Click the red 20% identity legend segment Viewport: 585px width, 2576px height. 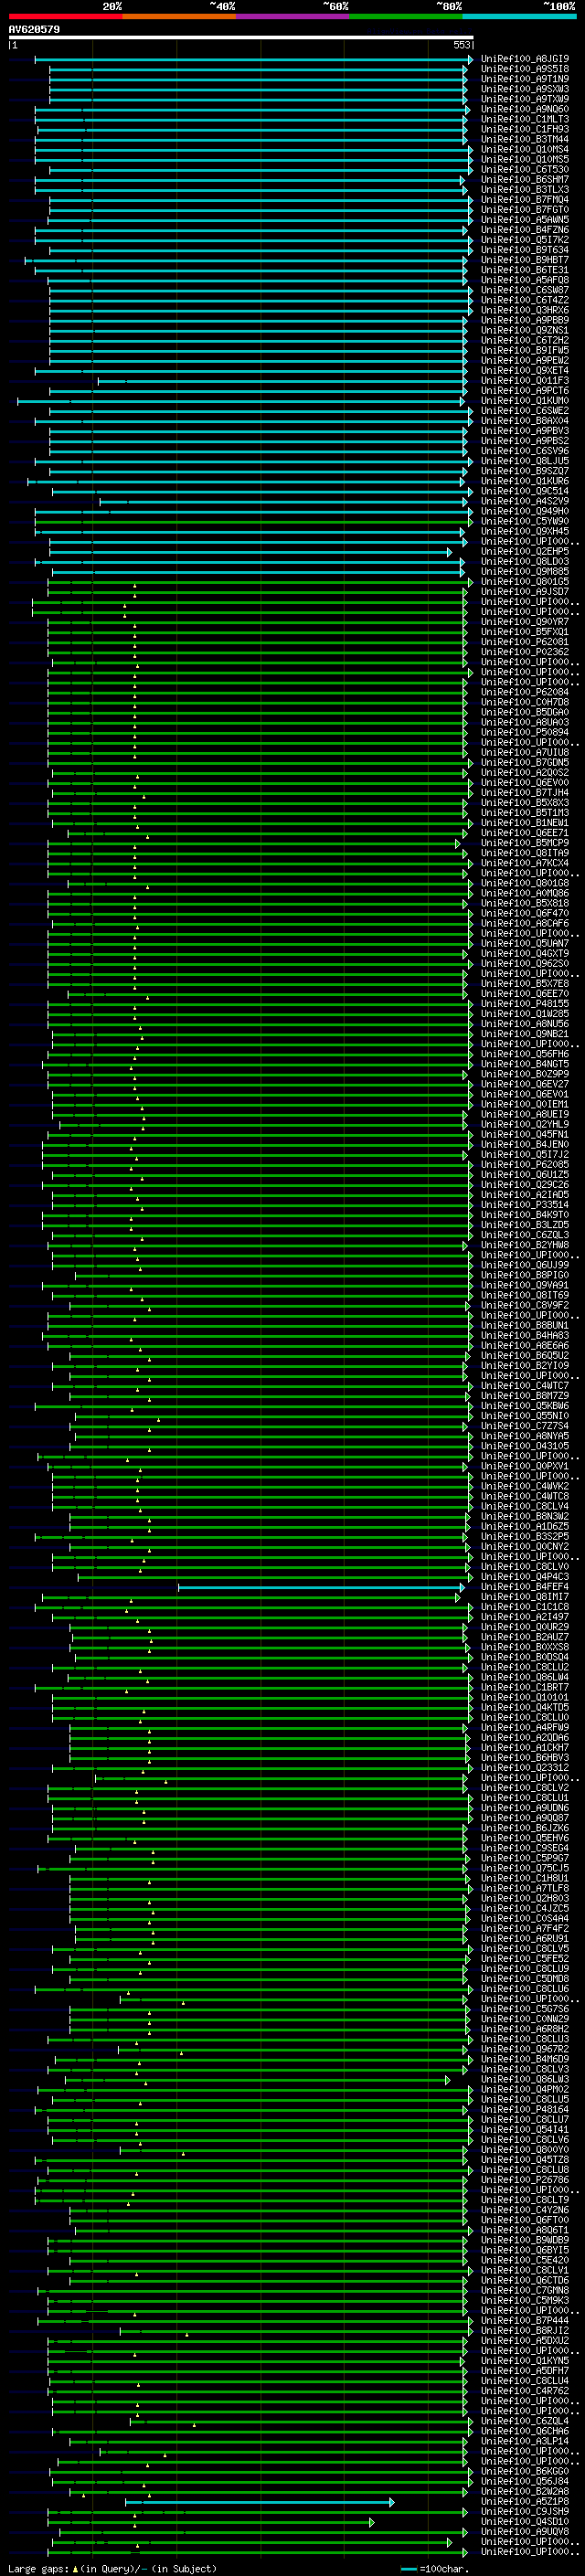click(x=65, y=16)
